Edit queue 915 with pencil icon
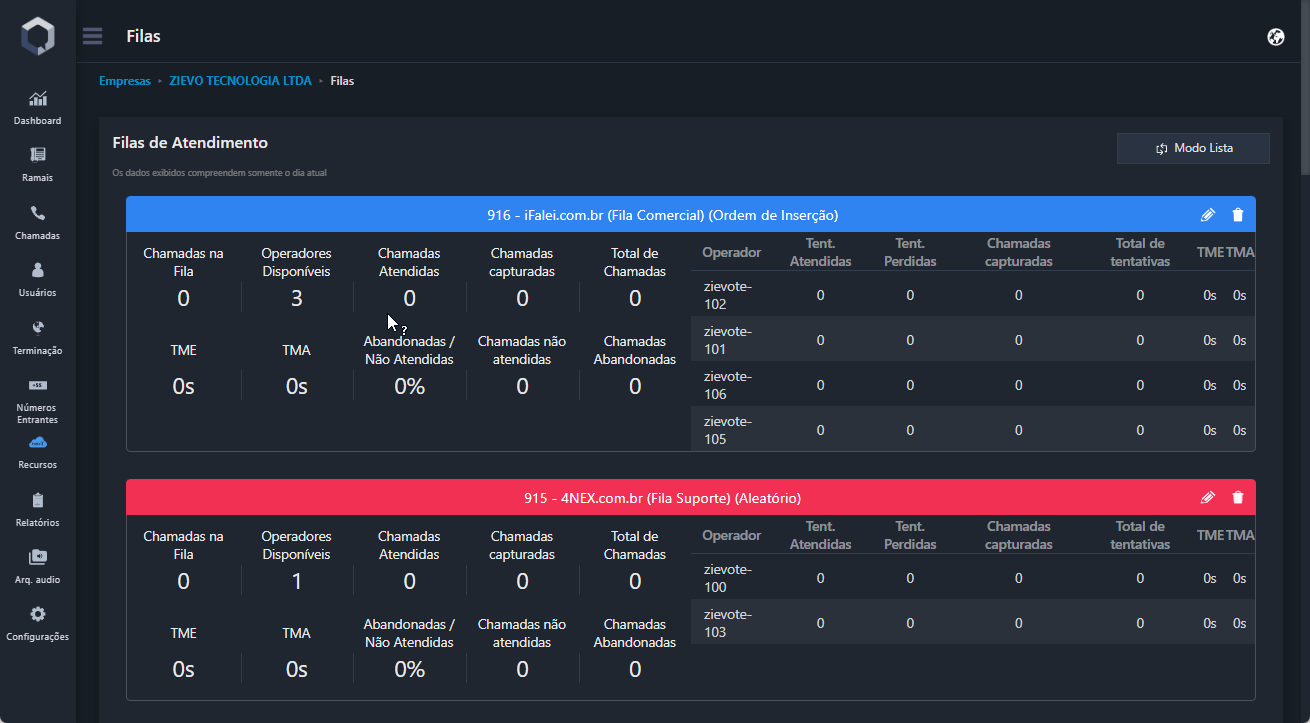The image size is (1310, 723). point(1207,498)
